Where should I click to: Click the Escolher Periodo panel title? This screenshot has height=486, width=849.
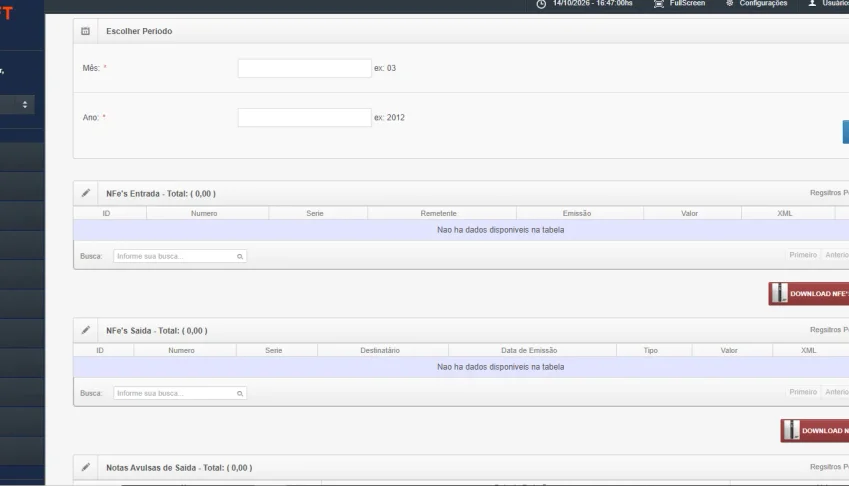(139, 31)
